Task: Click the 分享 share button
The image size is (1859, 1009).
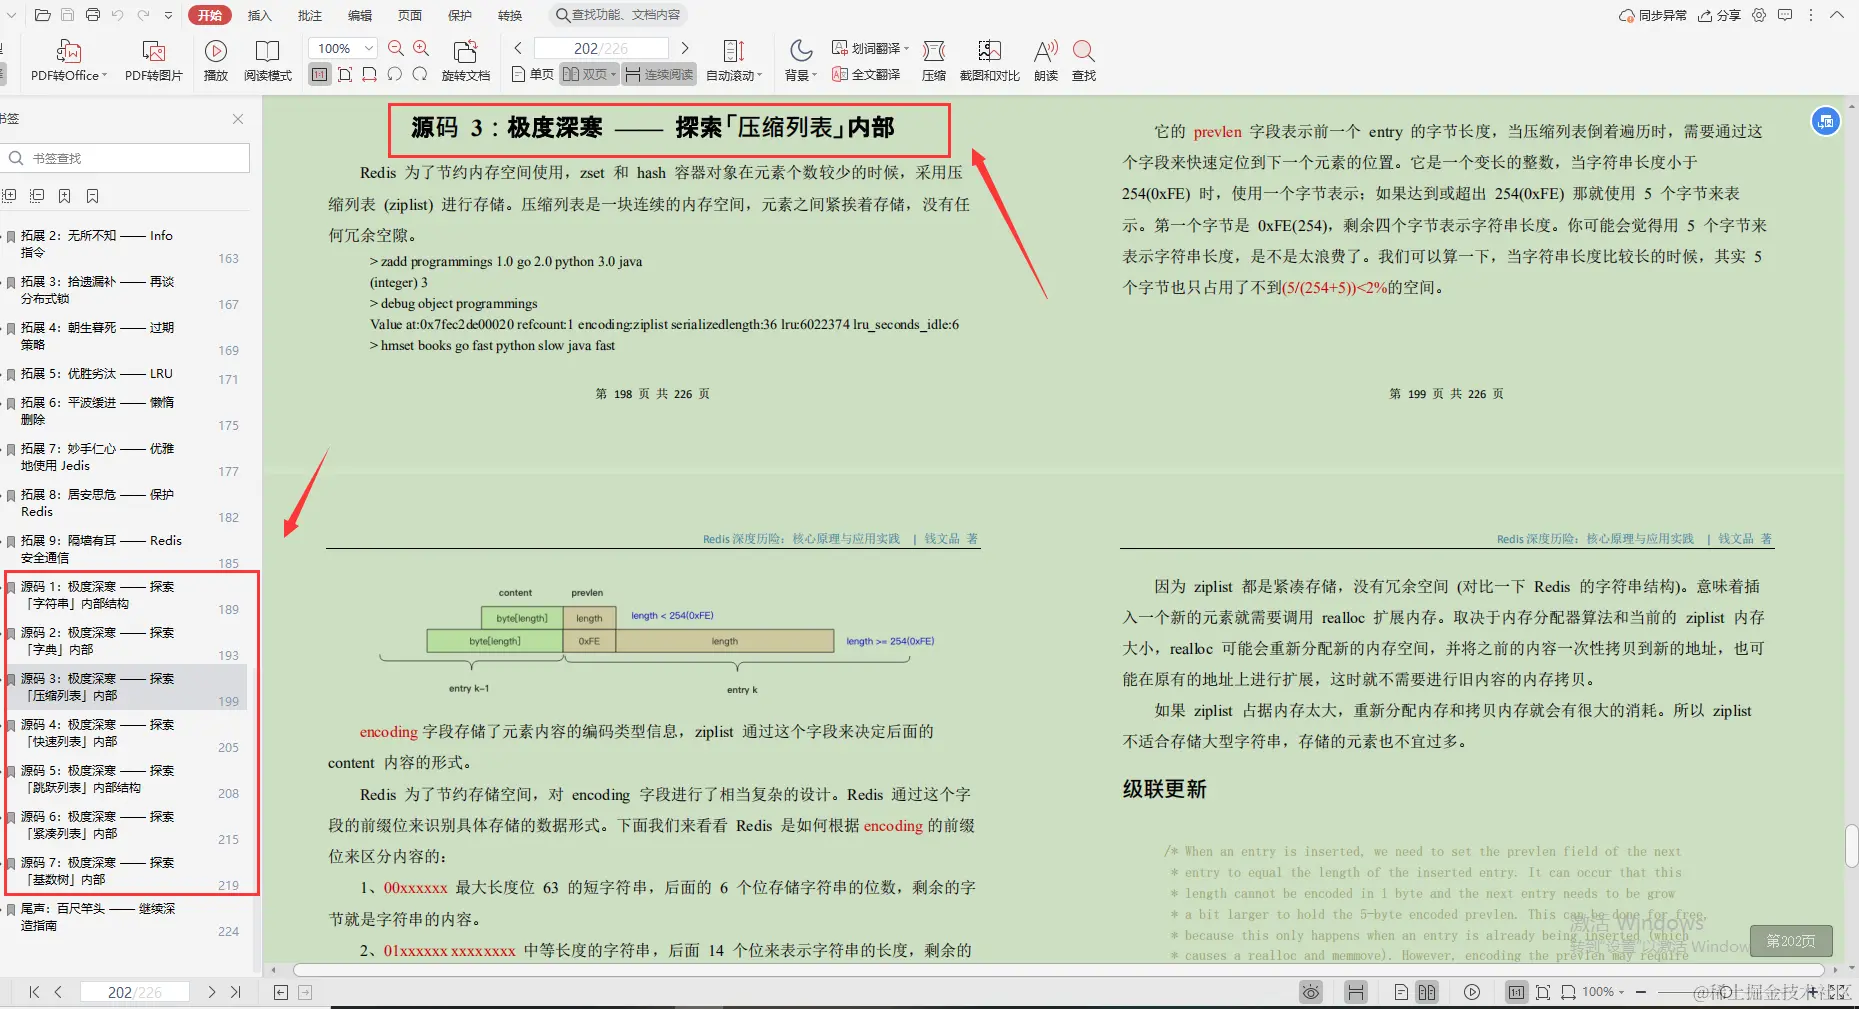Action: [1718, 15]
